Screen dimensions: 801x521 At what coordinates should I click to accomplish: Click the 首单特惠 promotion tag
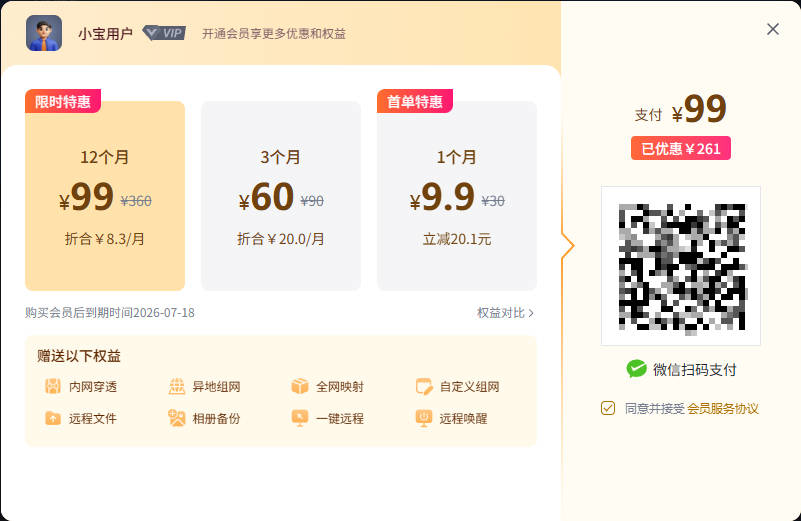[x=415, y=101]
